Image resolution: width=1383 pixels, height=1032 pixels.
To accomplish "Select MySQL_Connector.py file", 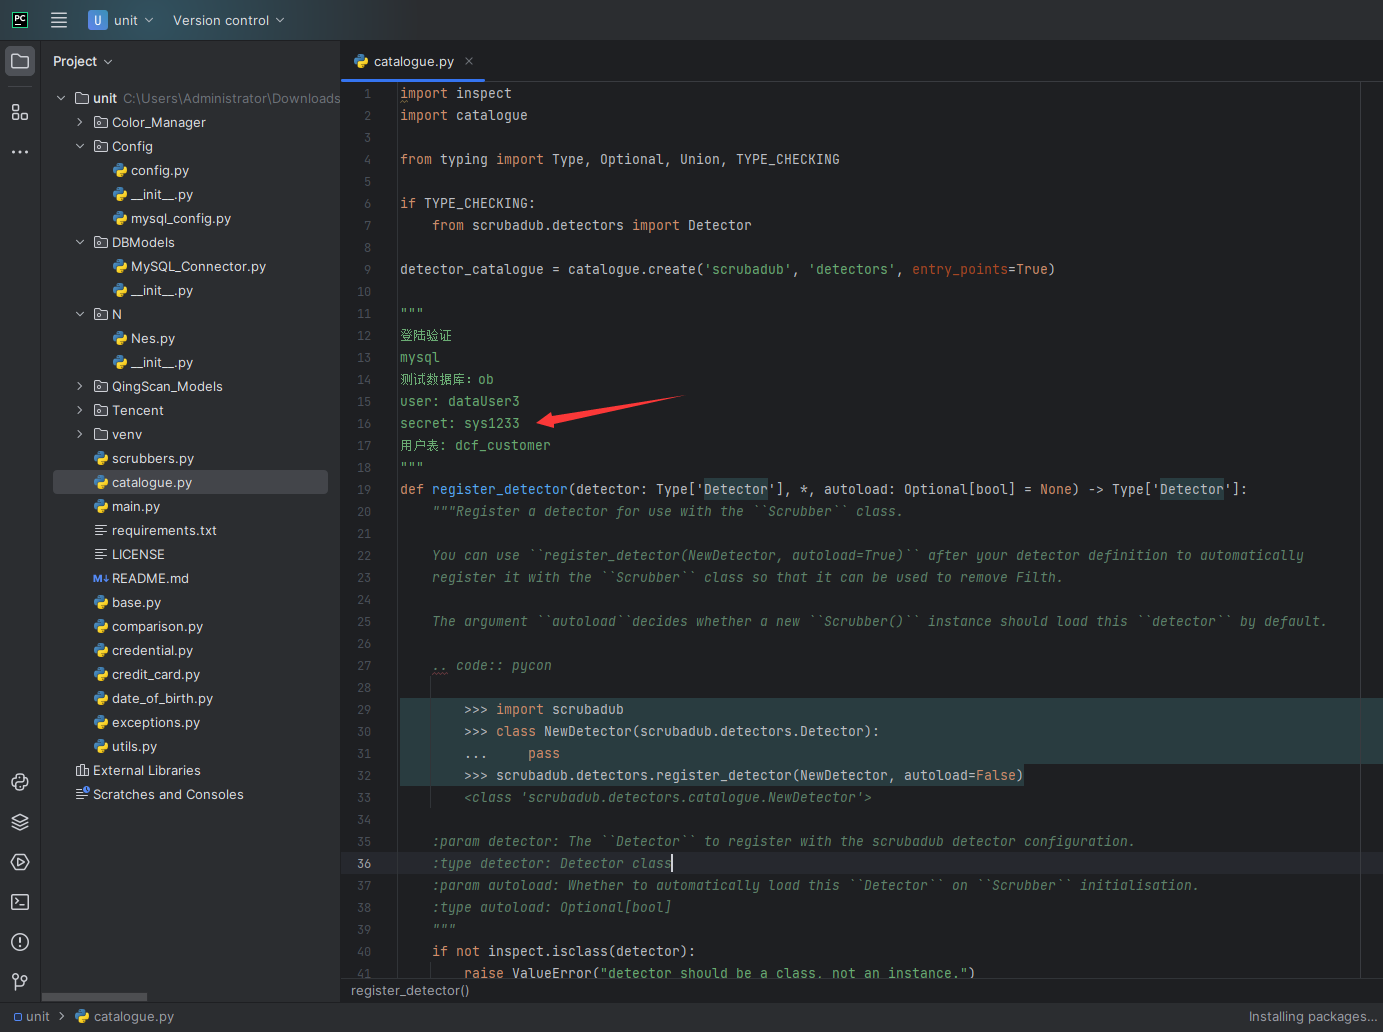I will tap(190, 266).
